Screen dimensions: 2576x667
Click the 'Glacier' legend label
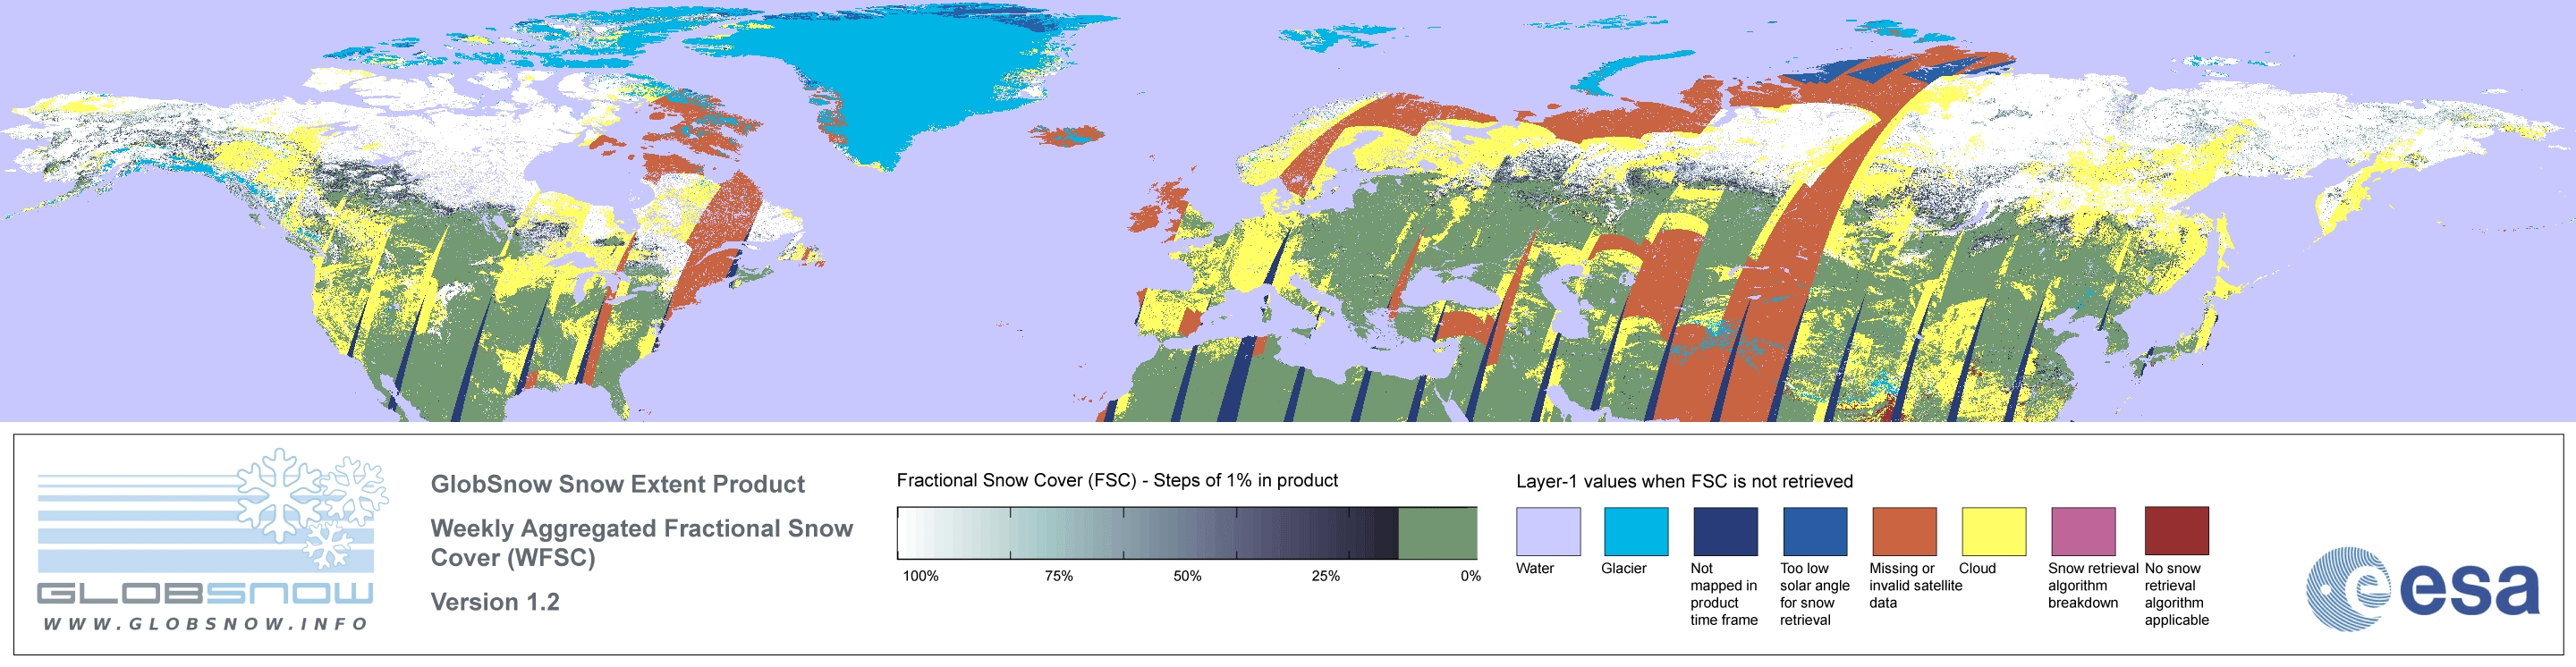(x=1623, y=568)
